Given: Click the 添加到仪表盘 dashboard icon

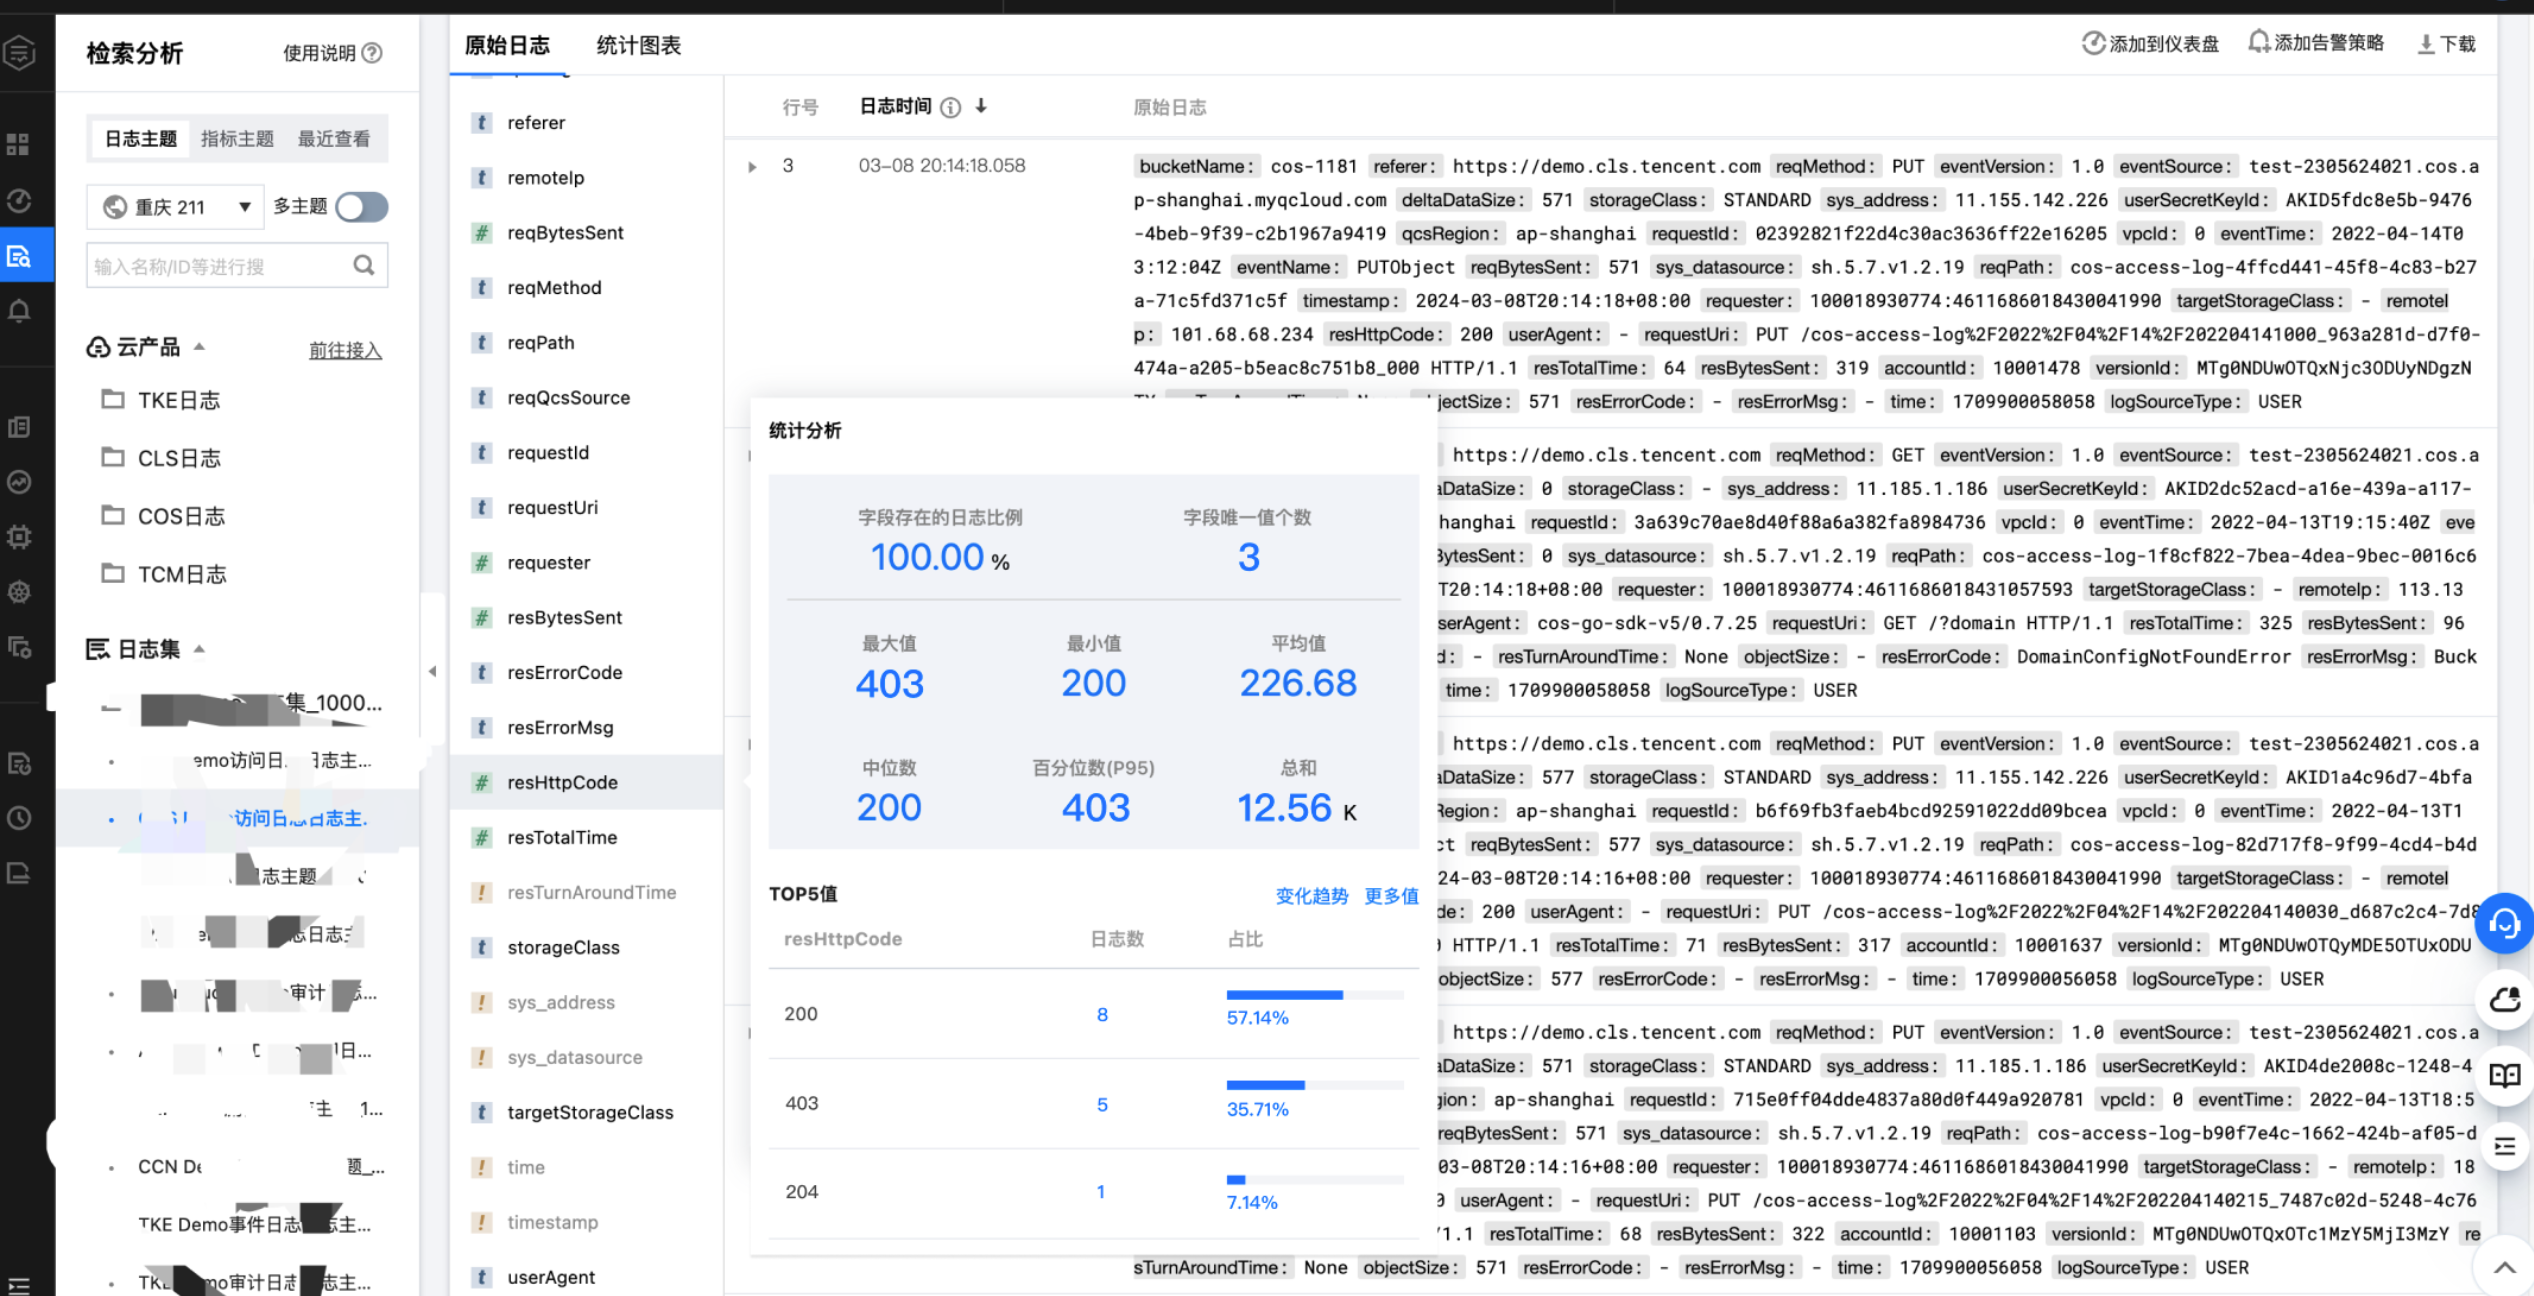Looking at the screenshot, I should (x=2093, y=43).
